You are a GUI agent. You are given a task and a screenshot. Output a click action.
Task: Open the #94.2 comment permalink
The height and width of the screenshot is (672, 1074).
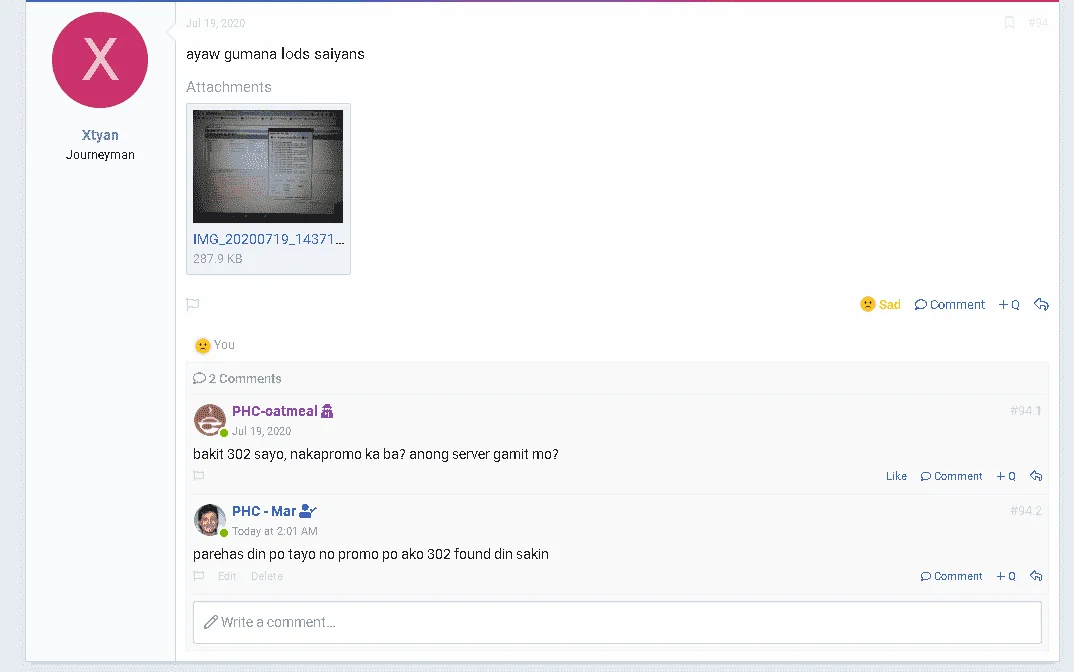pyautogui.click(x=1025, y=510)
